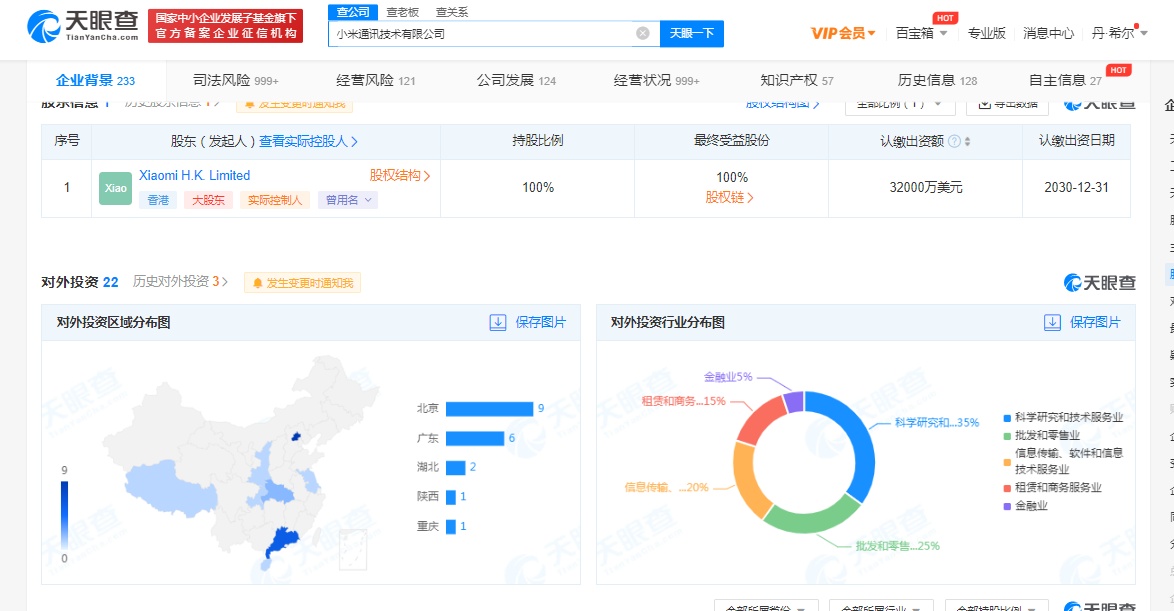Open 历史对外投资 3 link
The image size is (1174, 611).
pos(180,282)
